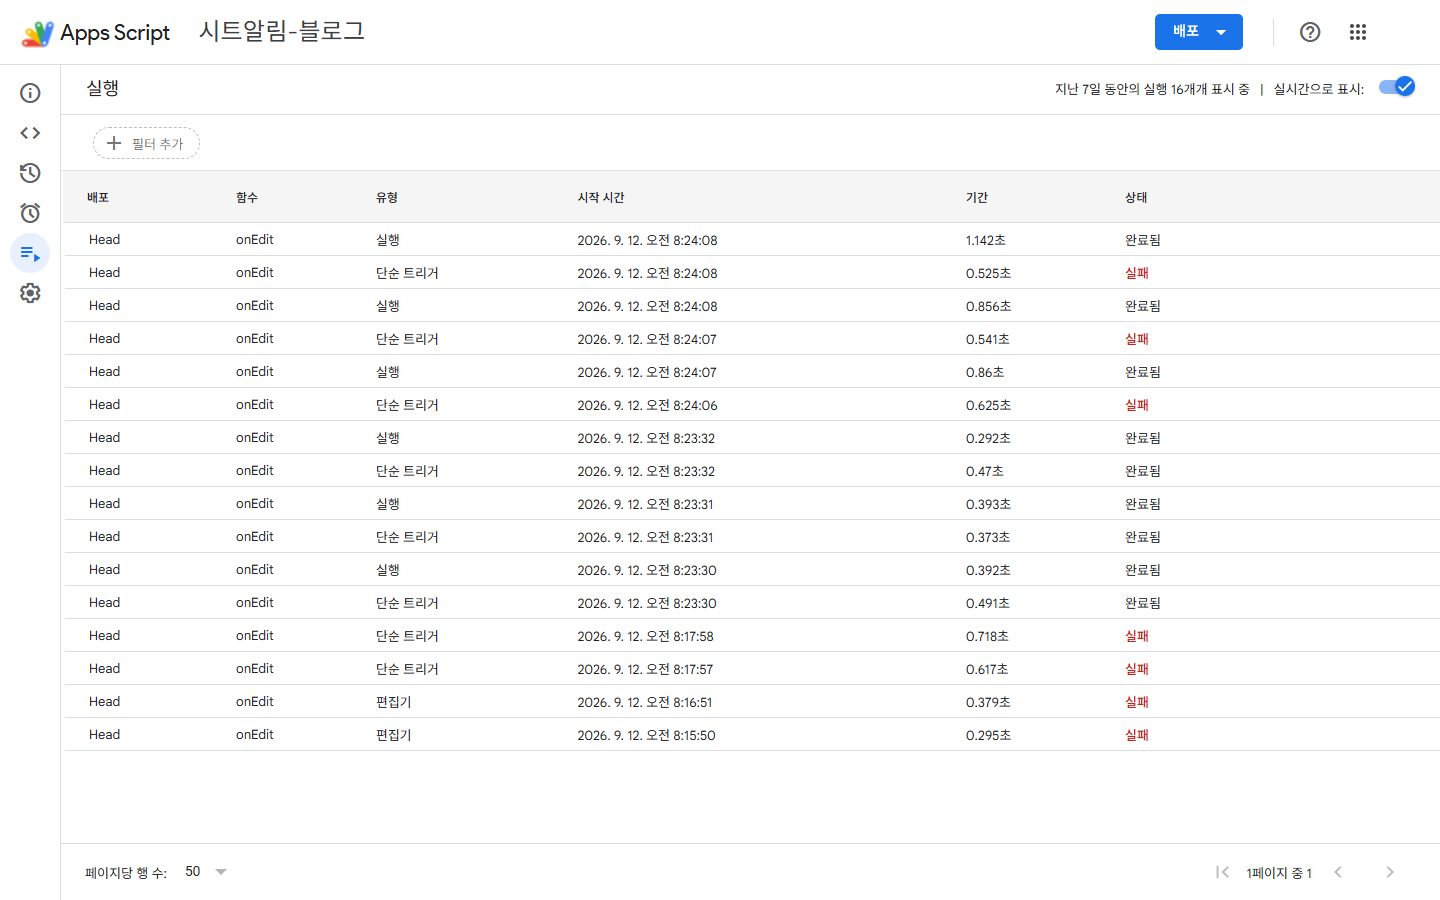Click the 상태 column header
Image resolution: width=1440 pixels, height=900 pixels.
1136,198
